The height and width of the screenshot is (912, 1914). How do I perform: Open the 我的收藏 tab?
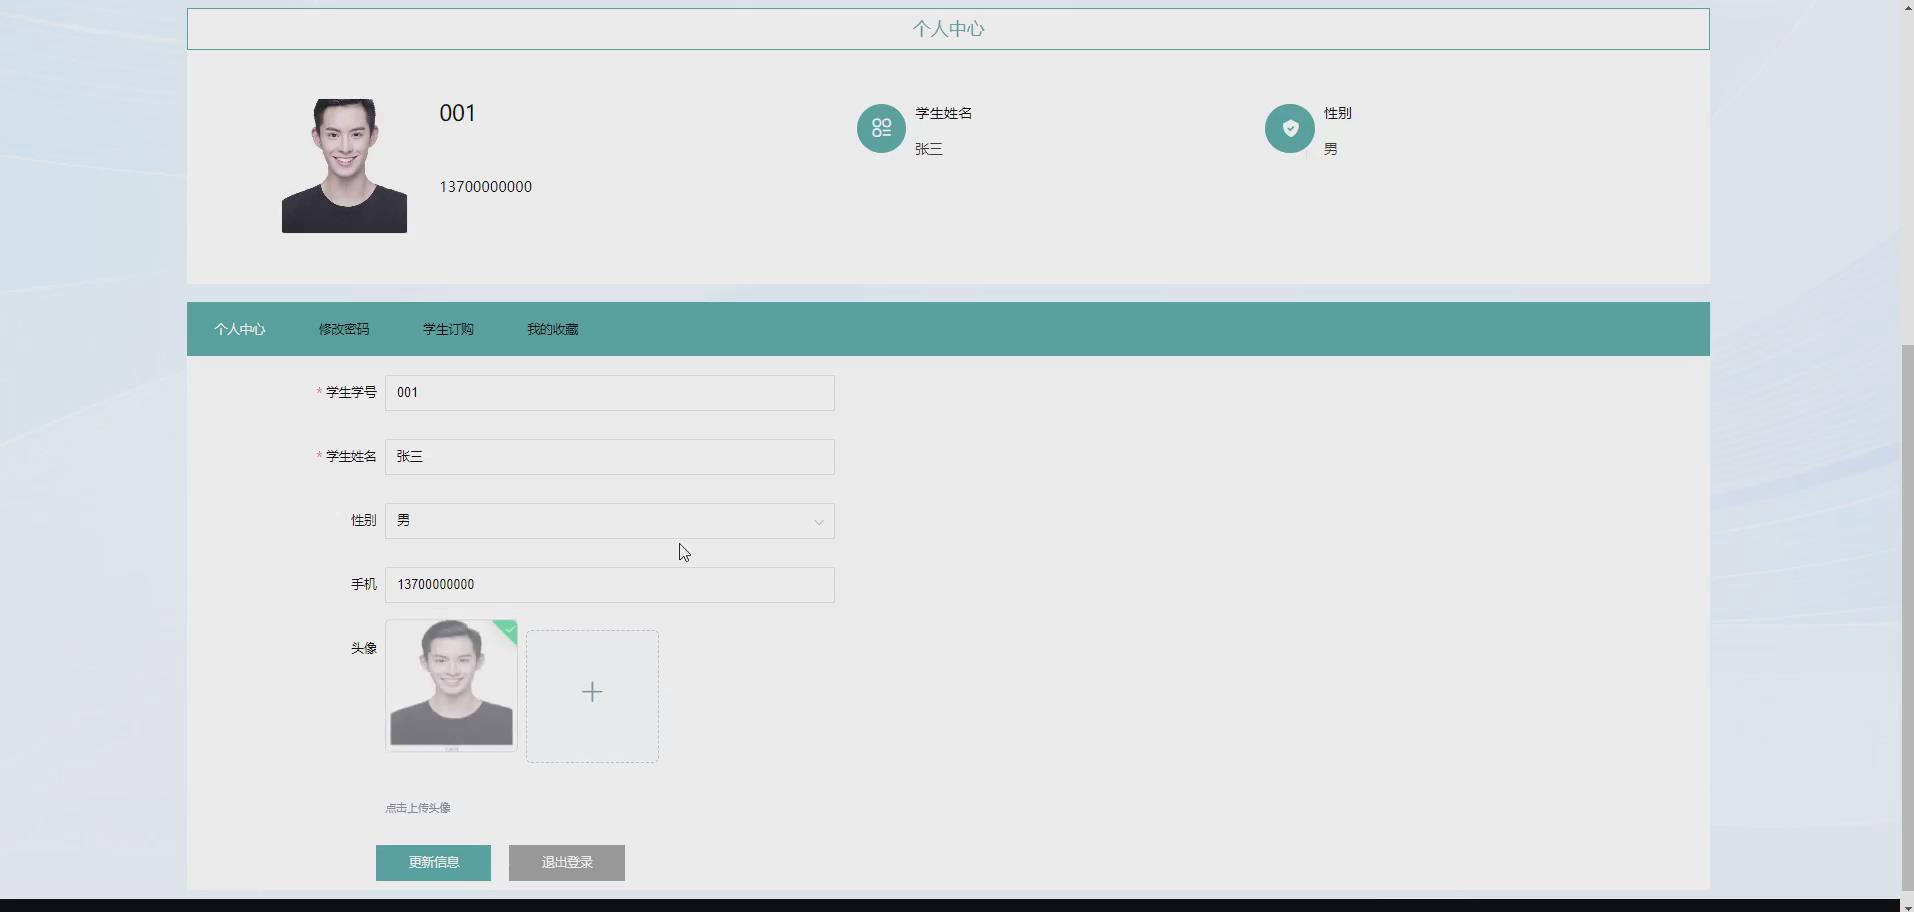point(553,329)
